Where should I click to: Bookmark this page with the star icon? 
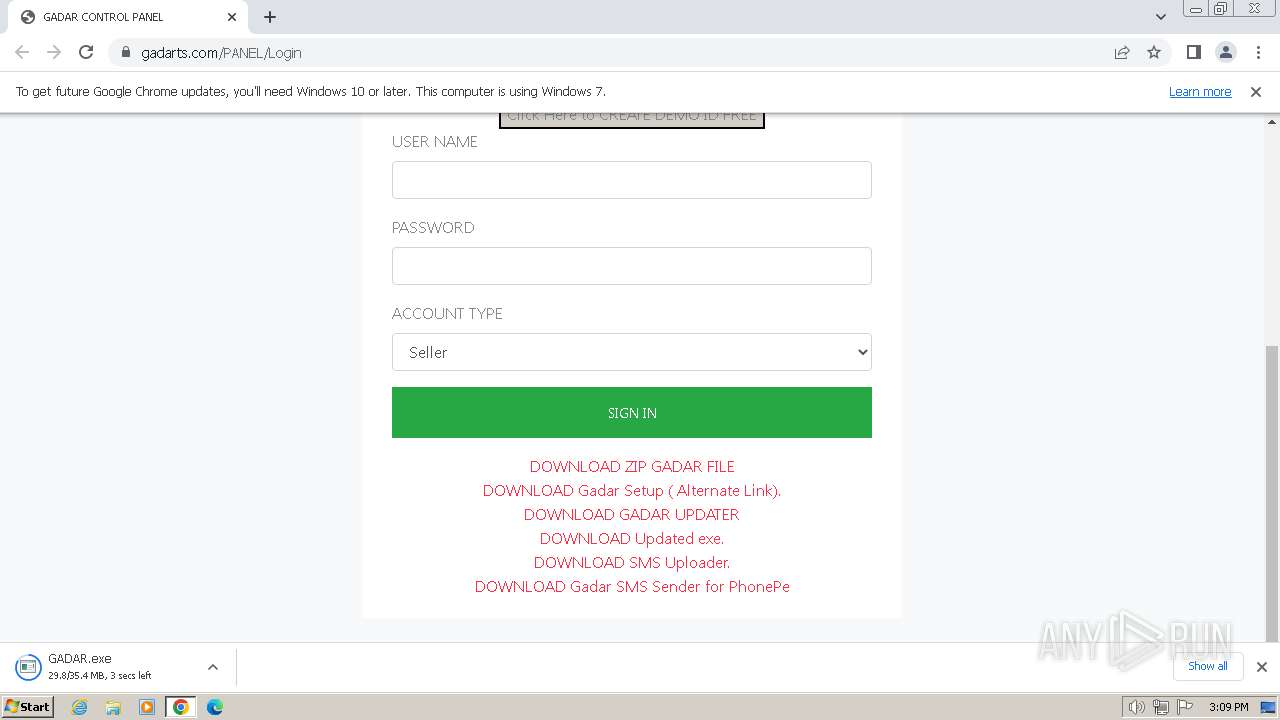click(x=1154, y=52)
